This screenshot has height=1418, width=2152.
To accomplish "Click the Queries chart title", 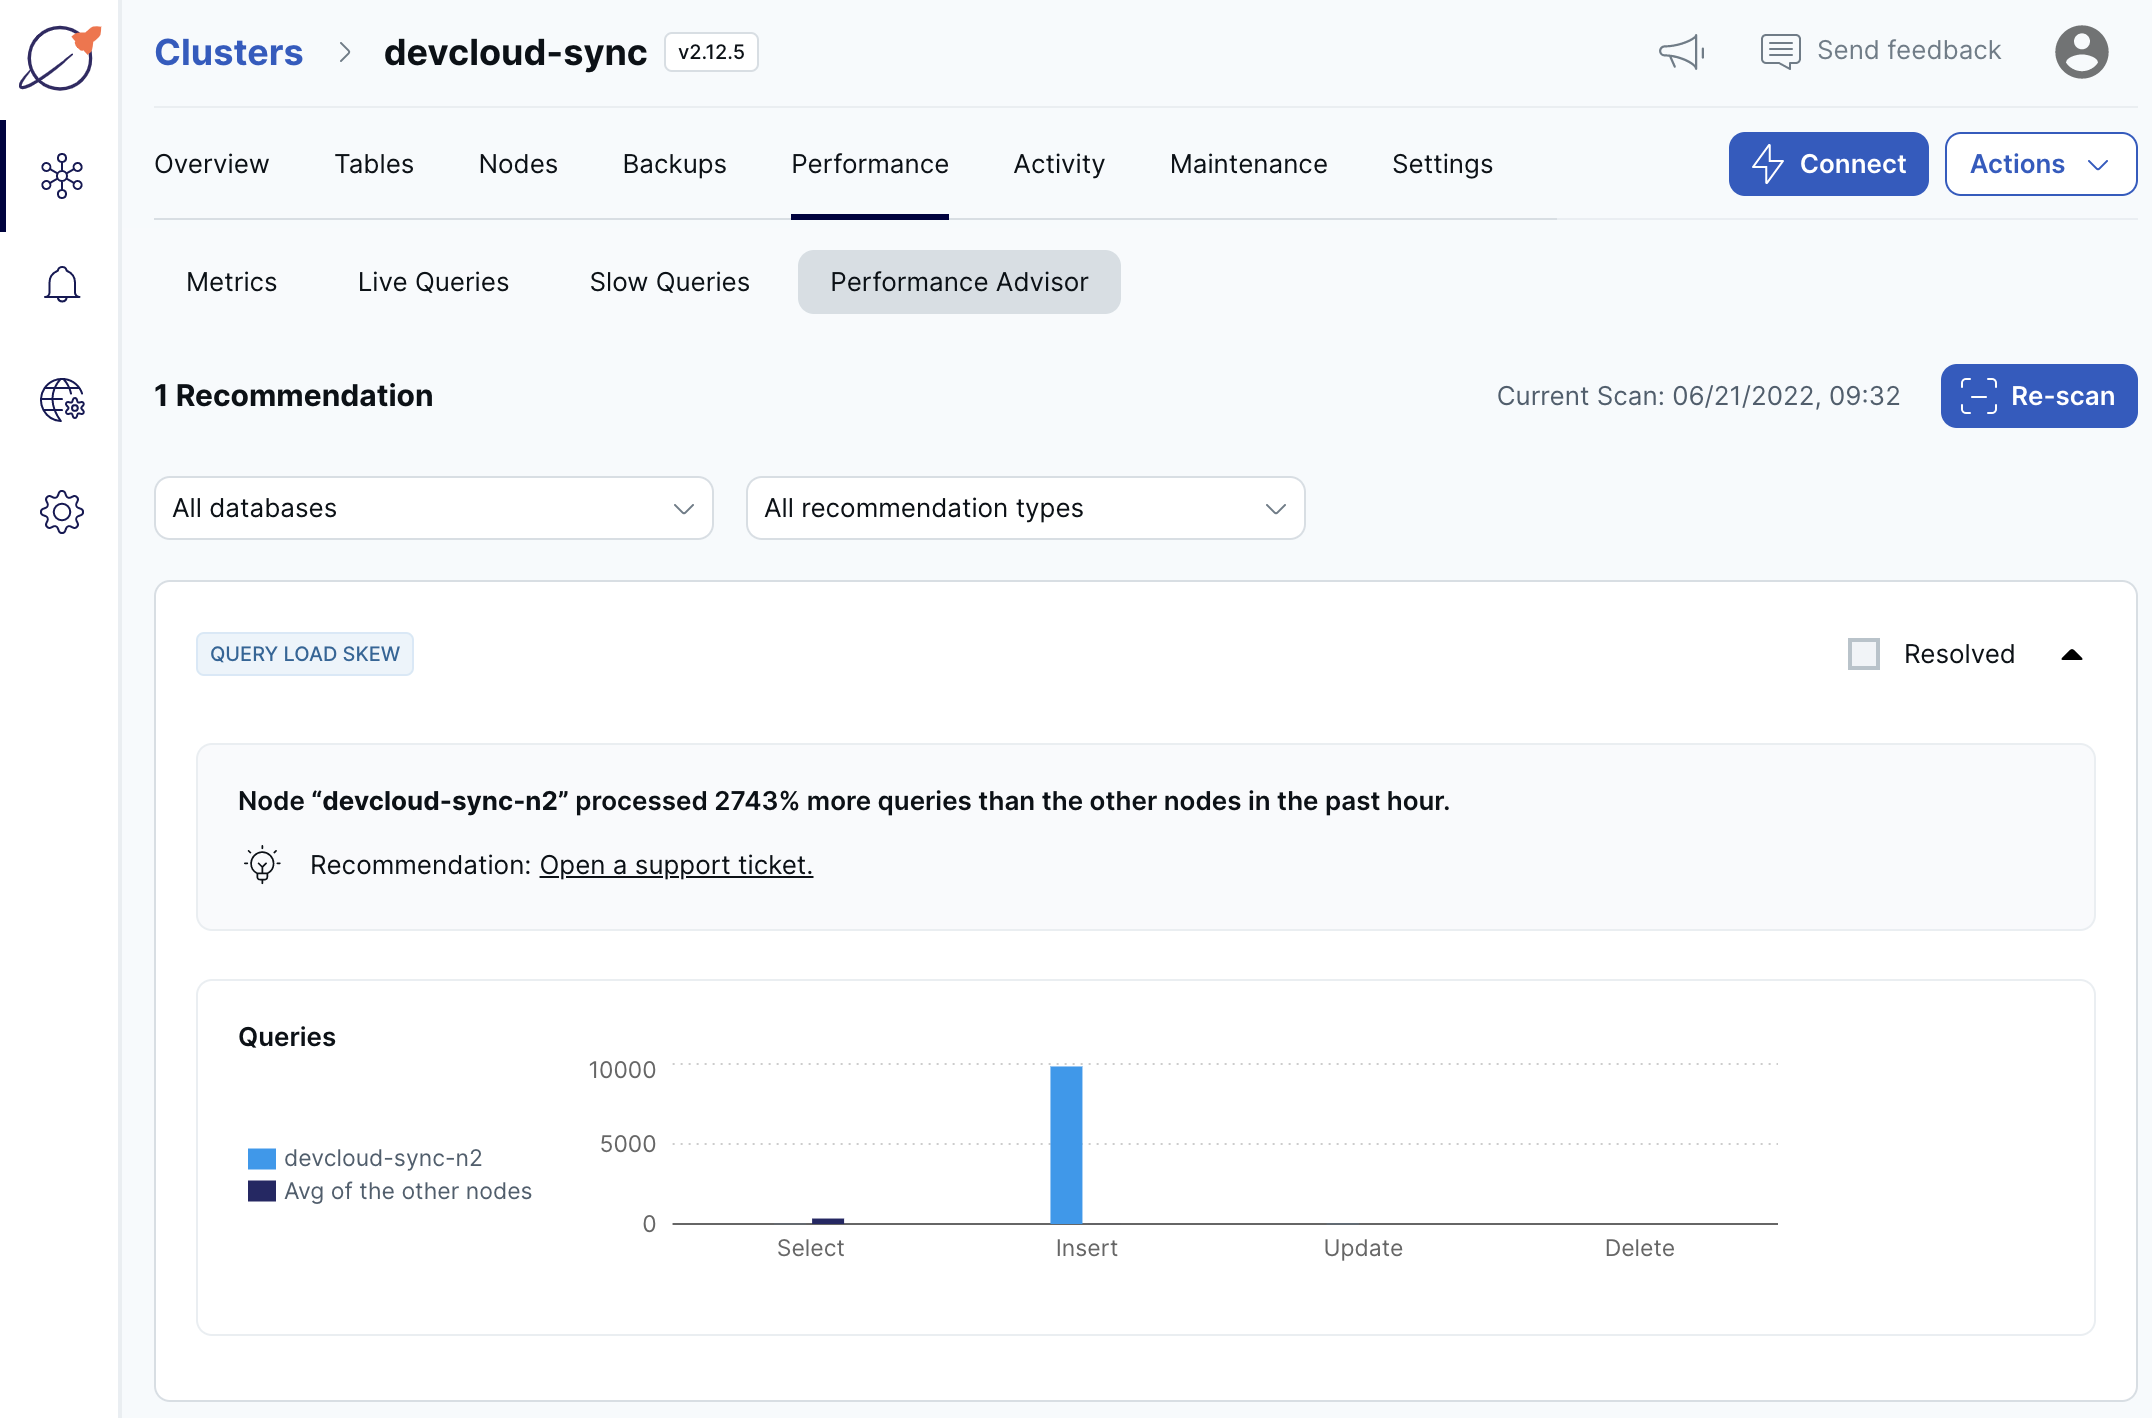I will coord(287,1037).
